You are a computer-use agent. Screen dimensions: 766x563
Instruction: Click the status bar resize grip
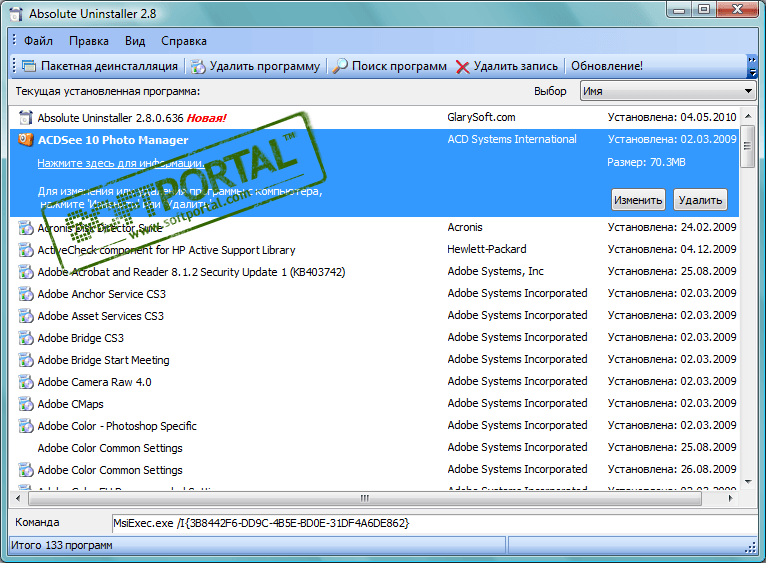(751, 548)
